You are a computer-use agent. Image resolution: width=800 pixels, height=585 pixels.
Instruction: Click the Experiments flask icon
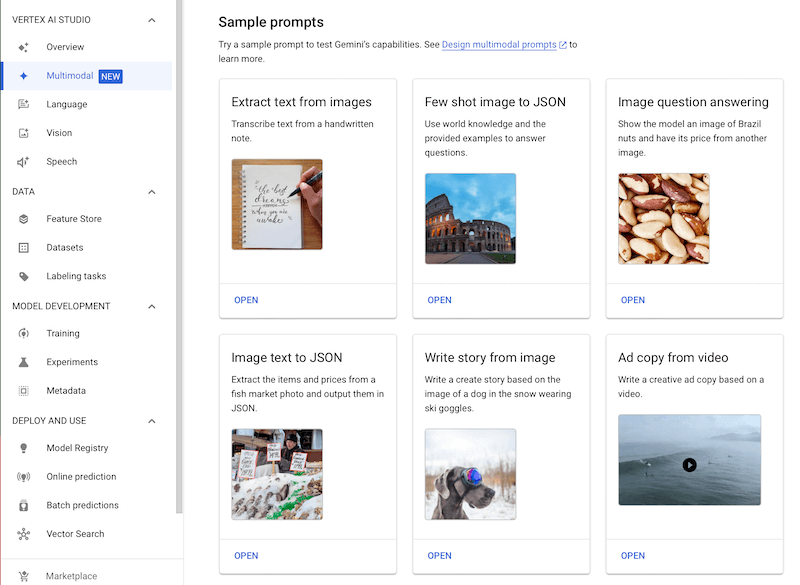[x=24, y=362]
